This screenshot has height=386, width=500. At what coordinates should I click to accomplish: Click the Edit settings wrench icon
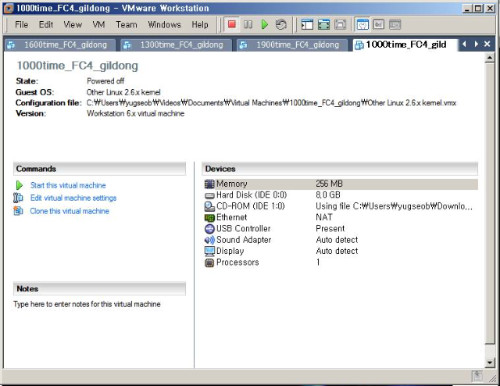coord(18,198)
